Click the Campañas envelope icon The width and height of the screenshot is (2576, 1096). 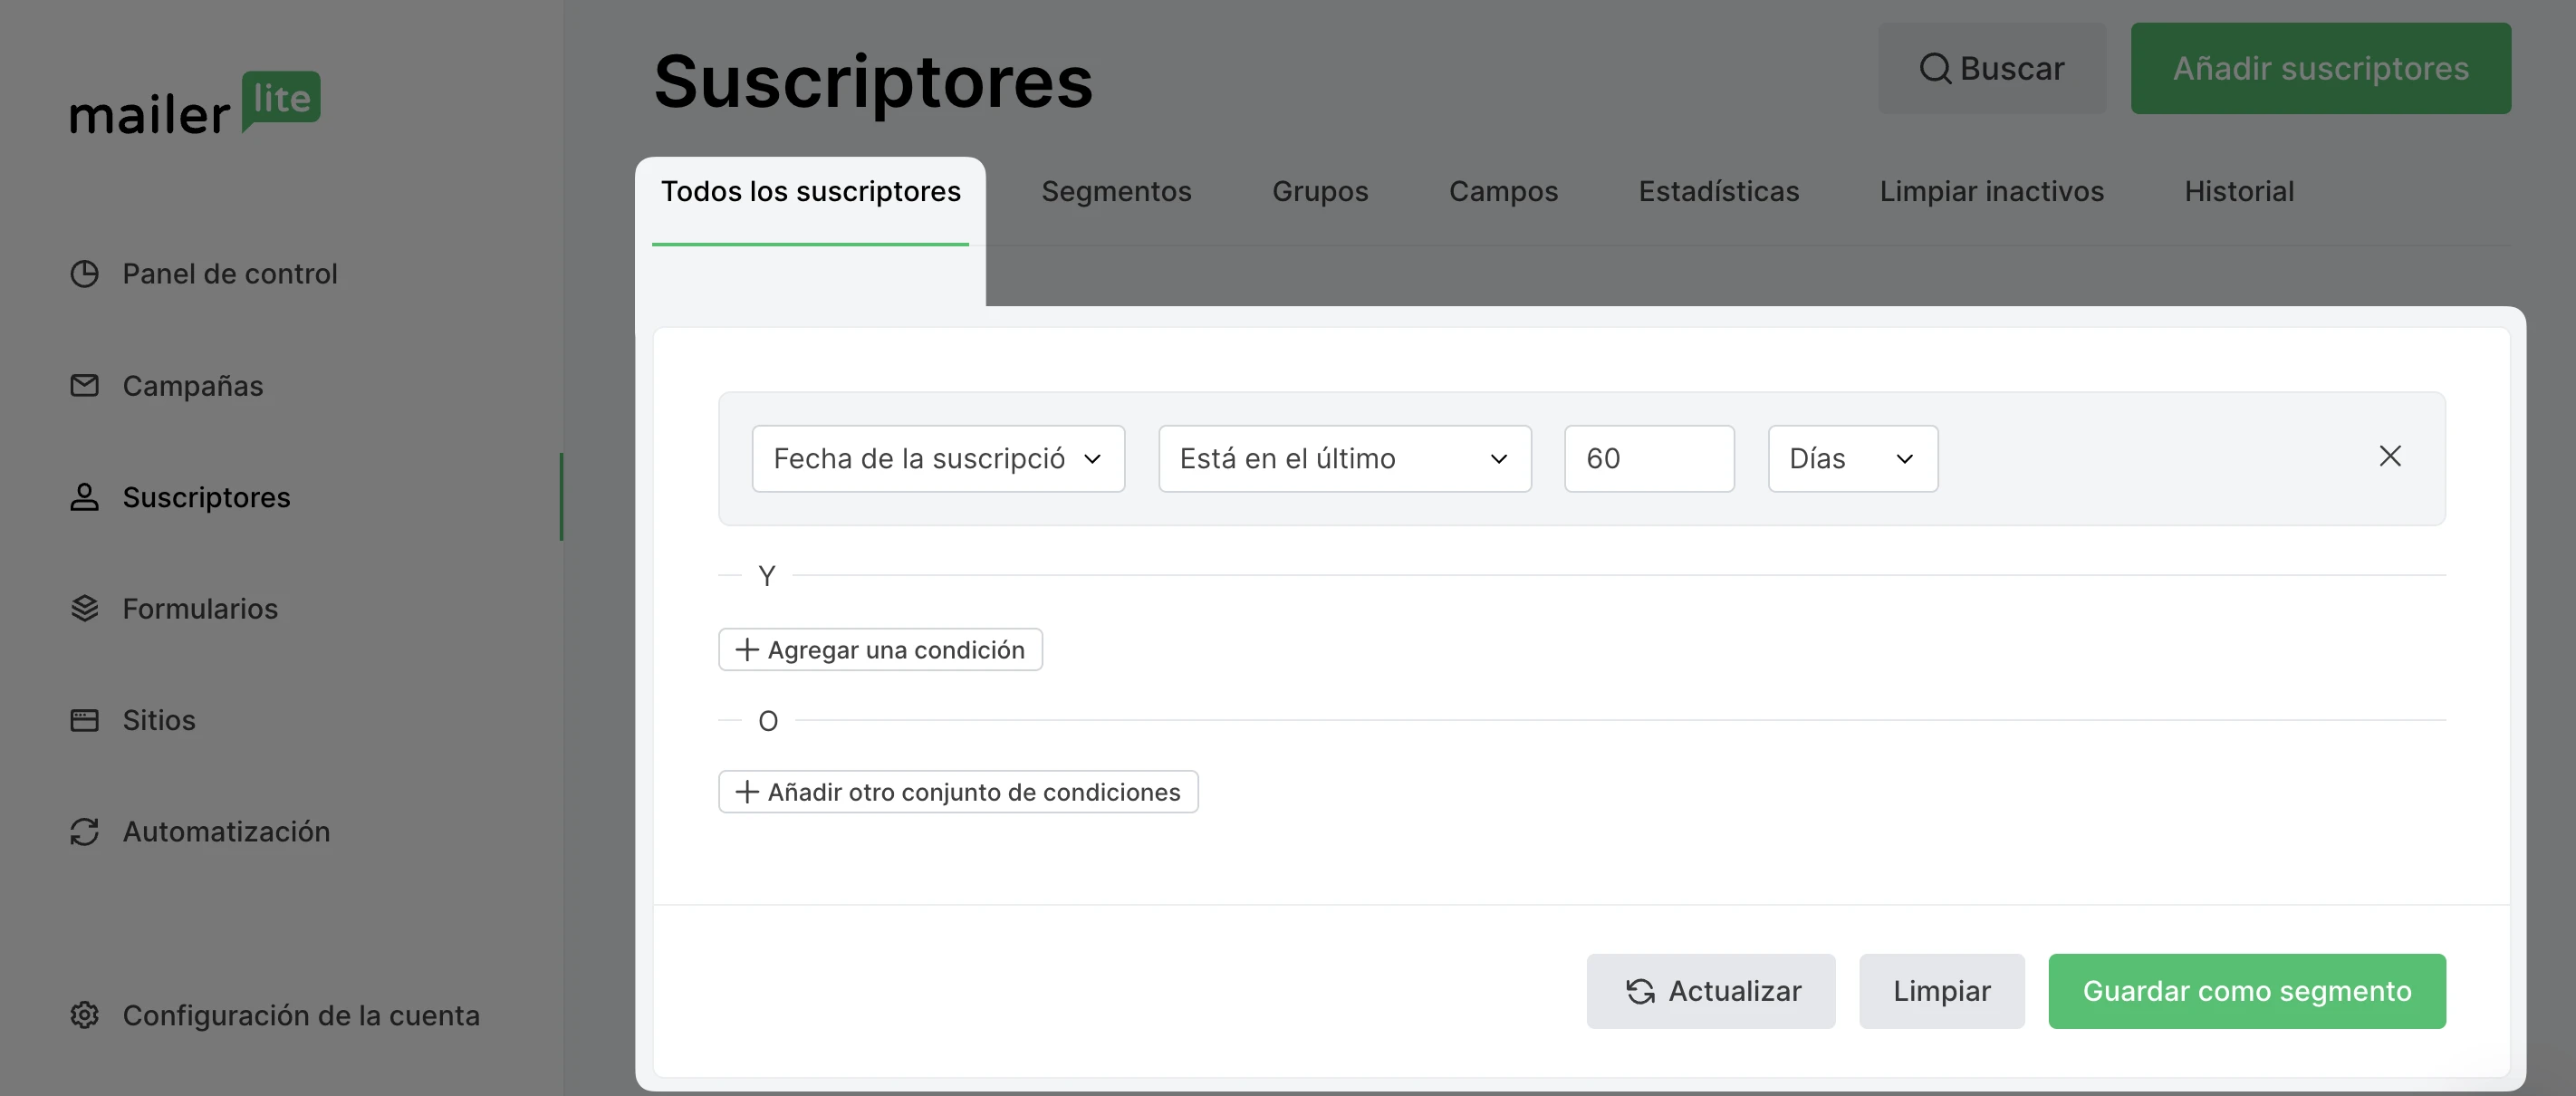[84, 386]
